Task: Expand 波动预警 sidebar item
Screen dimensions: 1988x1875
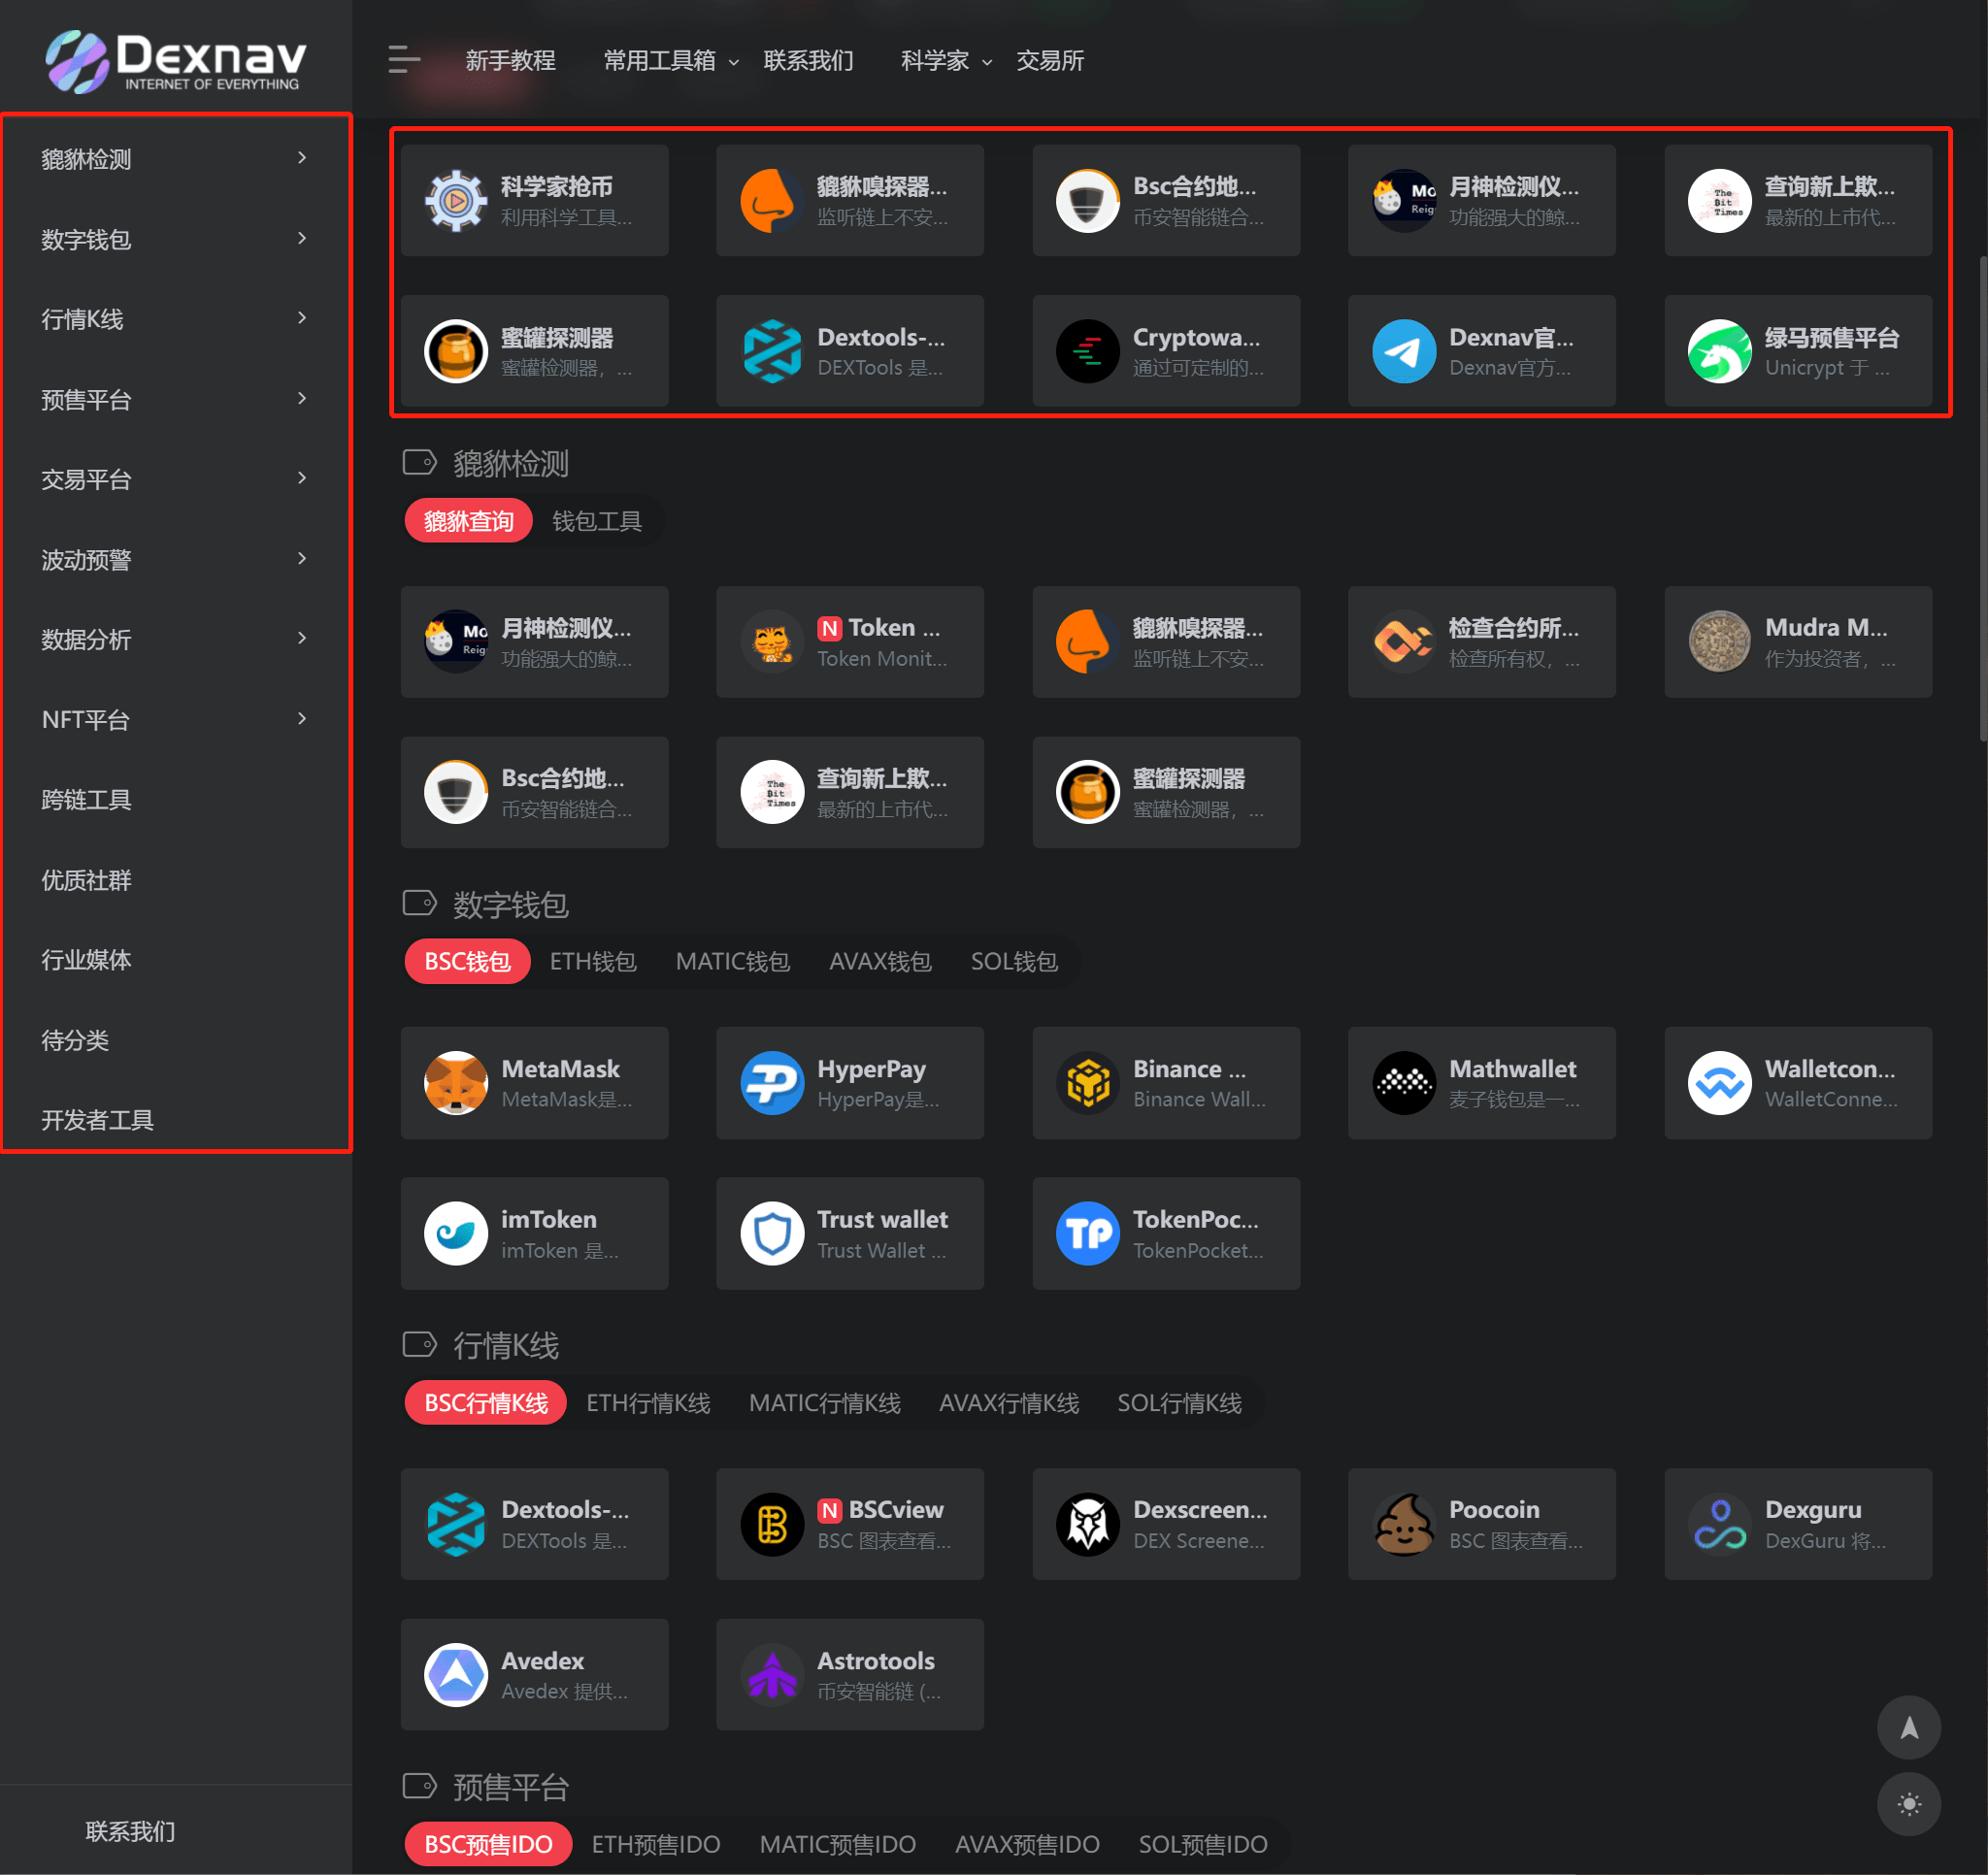Action: 175,559
